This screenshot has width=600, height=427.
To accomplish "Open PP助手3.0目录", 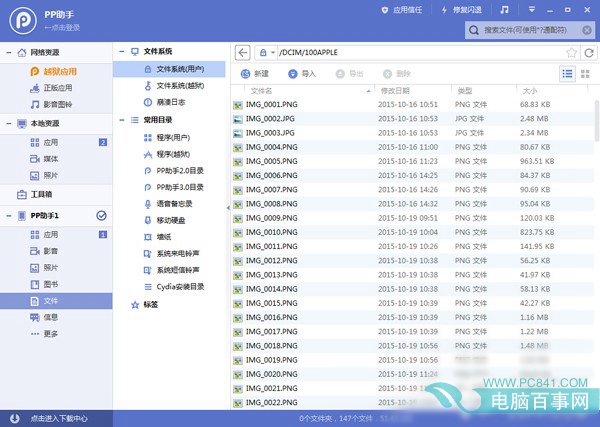I will tap(169, 187).
